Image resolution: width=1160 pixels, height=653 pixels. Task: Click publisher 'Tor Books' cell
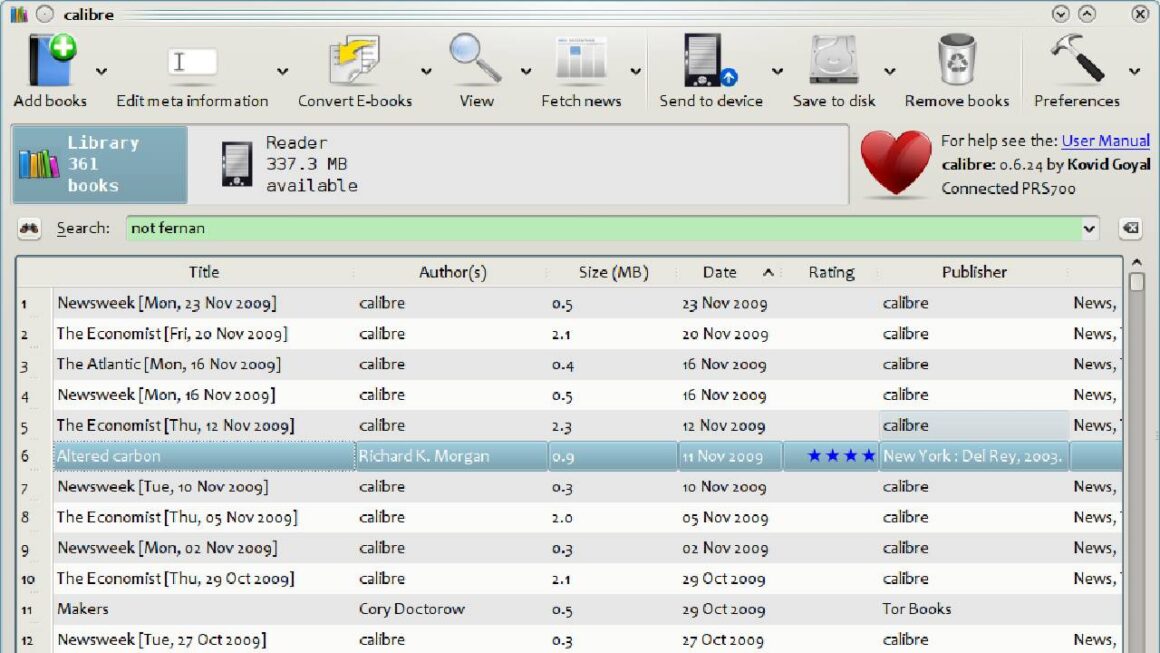click(x=974, y=609)
